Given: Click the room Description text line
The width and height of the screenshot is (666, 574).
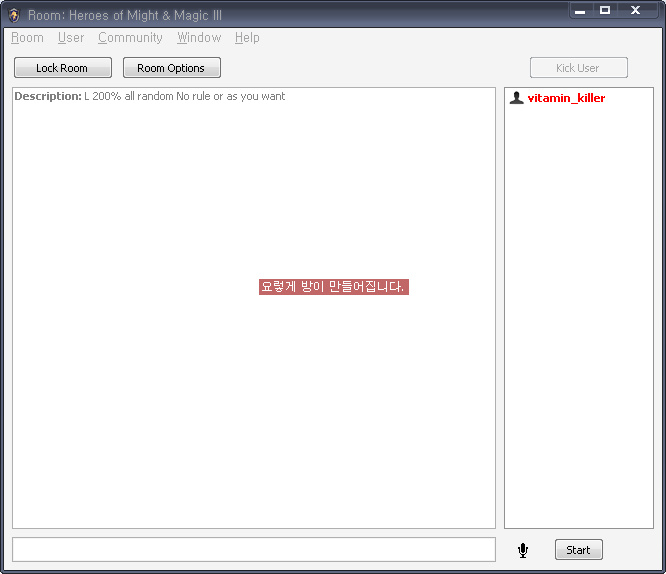Looking at the screenshot, I should point(150,96).
